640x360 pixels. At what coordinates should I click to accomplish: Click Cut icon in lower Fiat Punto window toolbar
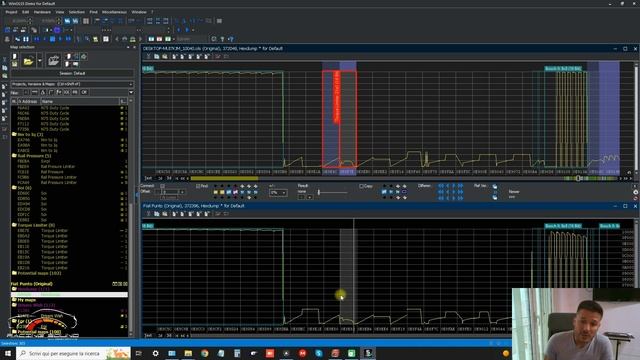pyautogui.click(x=149, y=213)
